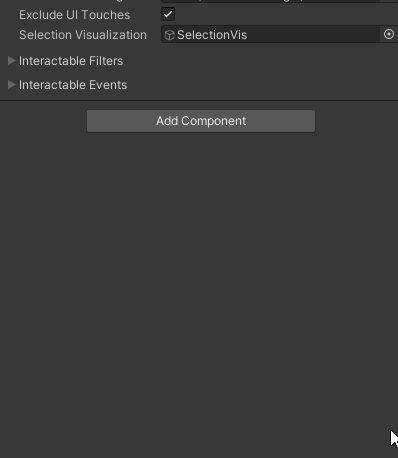Uncheck the Exclude UI Touches checkbox
This screenshot has height=458, width=398.
click(168, 14)
